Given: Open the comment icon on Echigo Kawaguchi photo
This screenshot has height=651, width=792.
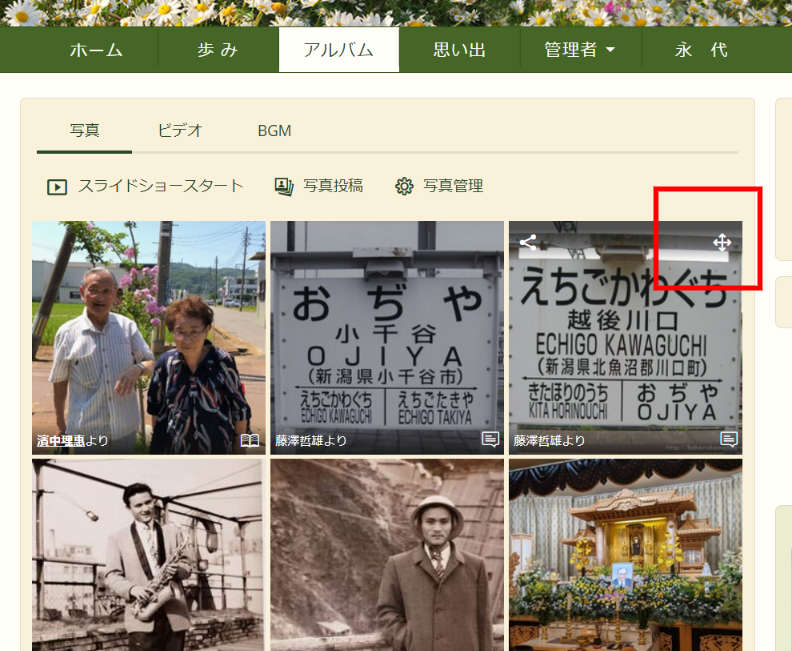Looking at the screenshot, I should [x=728, y=439].
